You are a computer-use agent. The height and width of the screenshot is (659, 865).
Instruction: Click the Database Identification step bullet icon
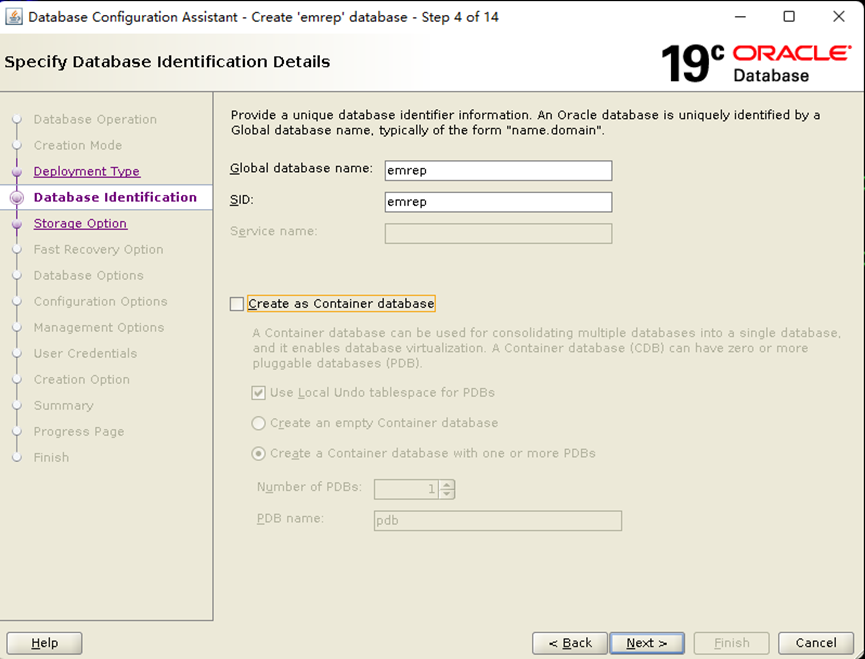click(x=17, y=197)
